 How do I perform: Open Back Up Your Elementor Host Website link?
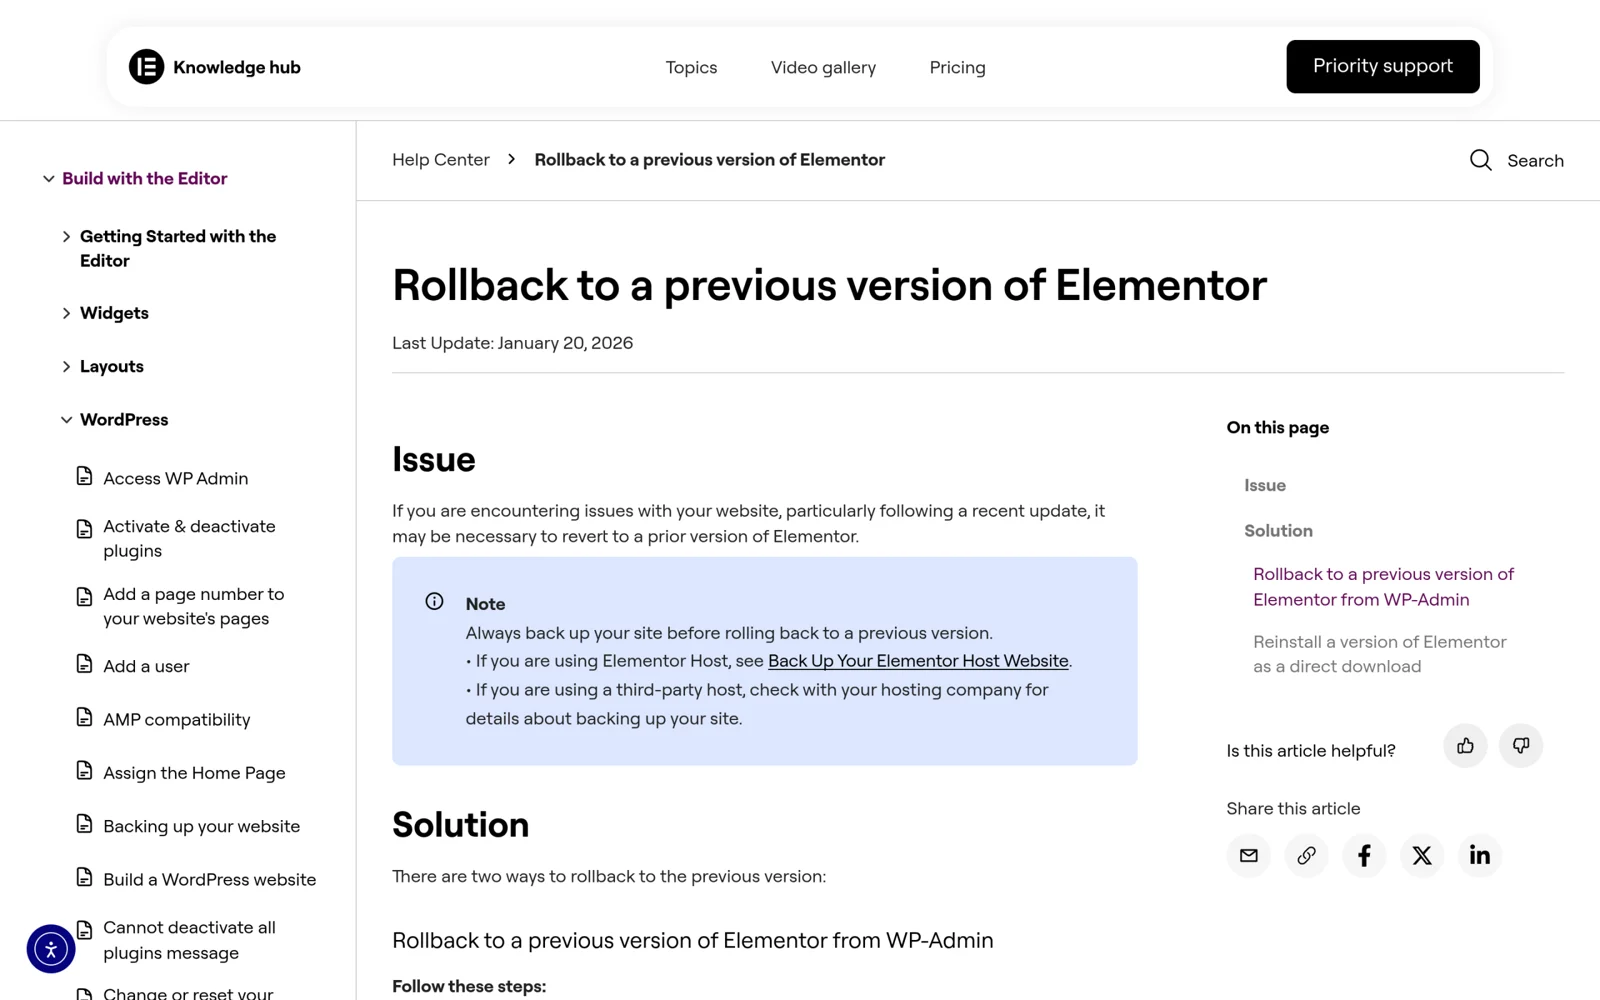tap(918, 661)
